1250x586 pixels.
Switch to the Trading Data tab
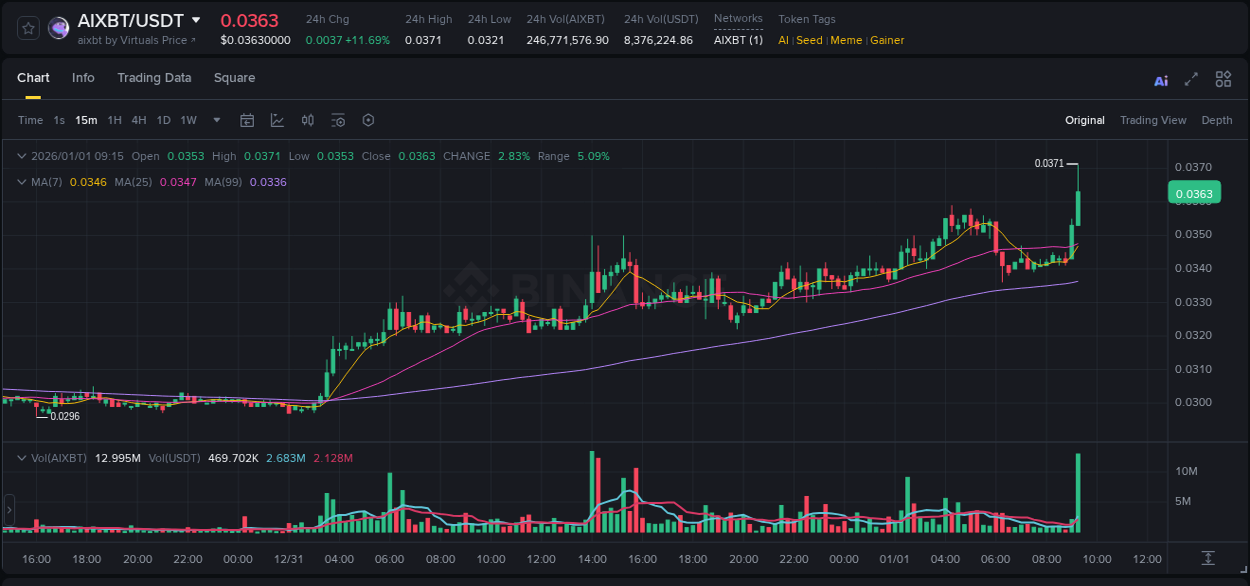click(x=154, y=78)
